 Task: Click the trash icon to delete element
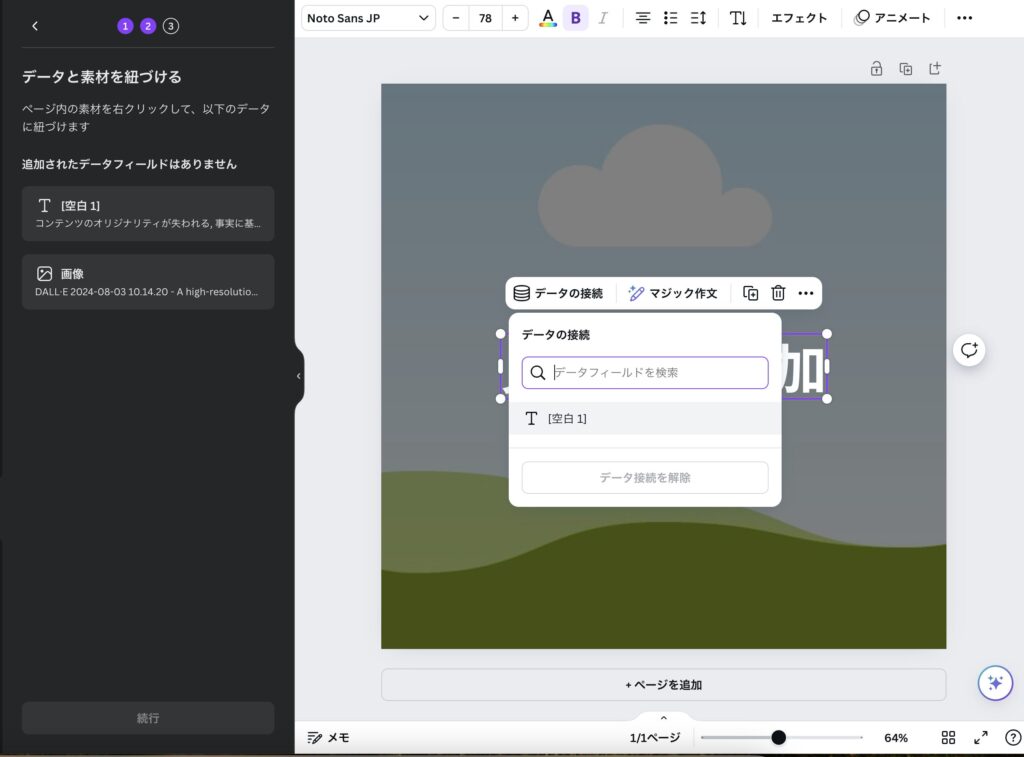(x=778, y=293)
